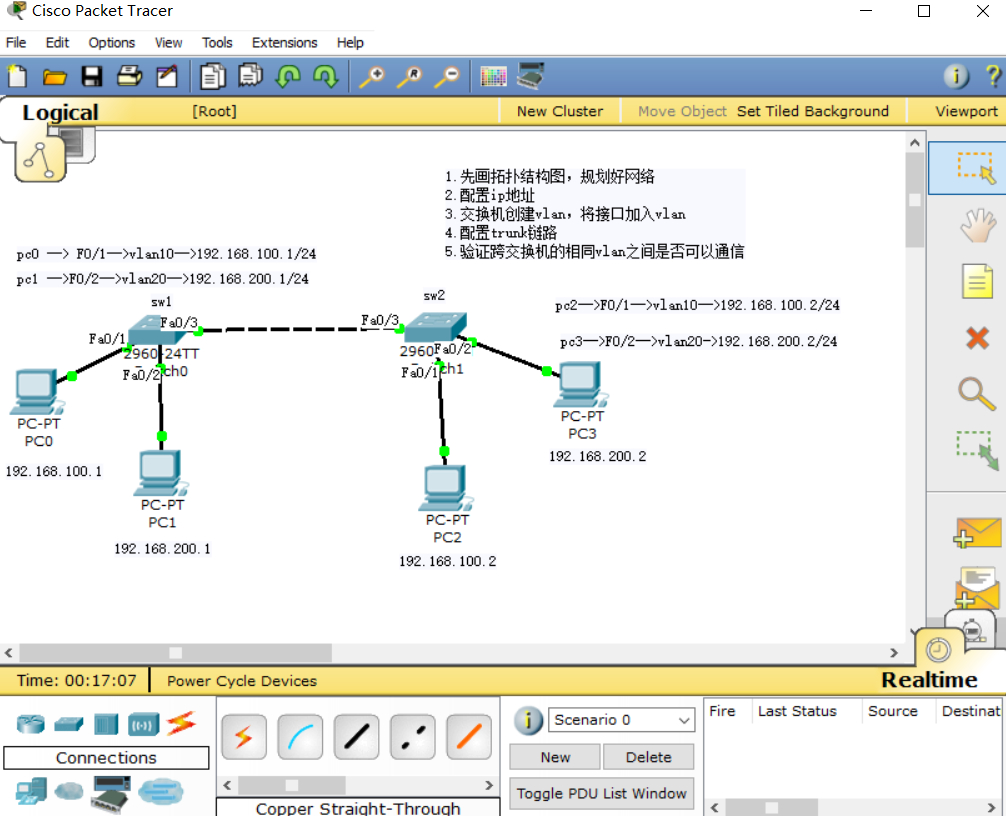Choose Copper Cross-Over dashed cable
The width and height of the screenshot is (1006, 816).
pyautogui.click(x=413, y=737)
